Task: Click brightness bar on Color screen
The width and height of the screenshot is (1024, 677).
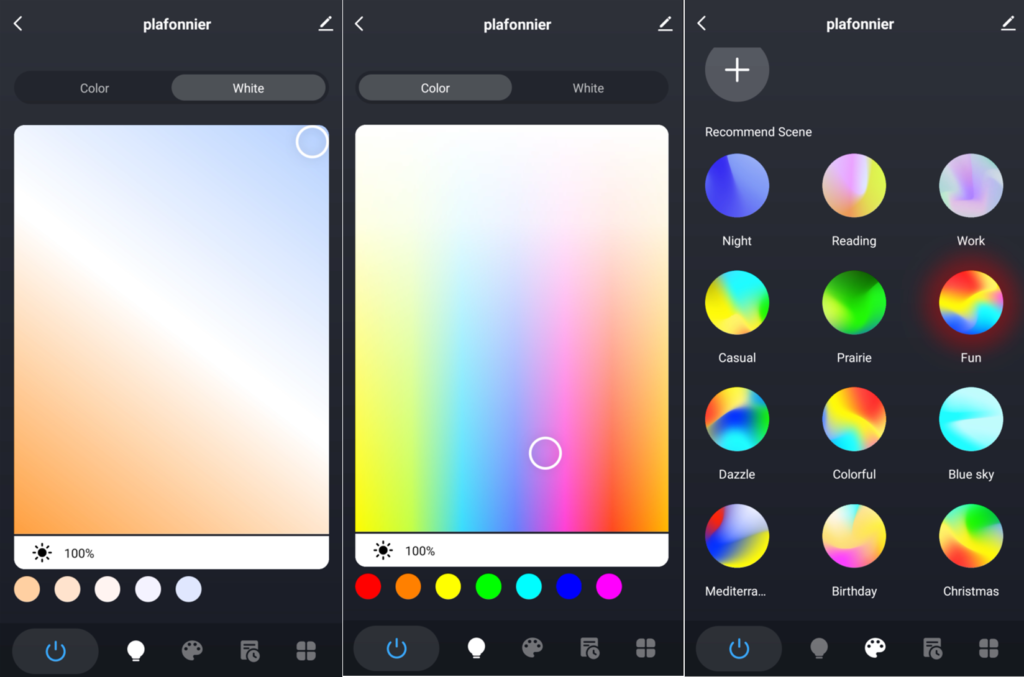Action: [511, 550]
